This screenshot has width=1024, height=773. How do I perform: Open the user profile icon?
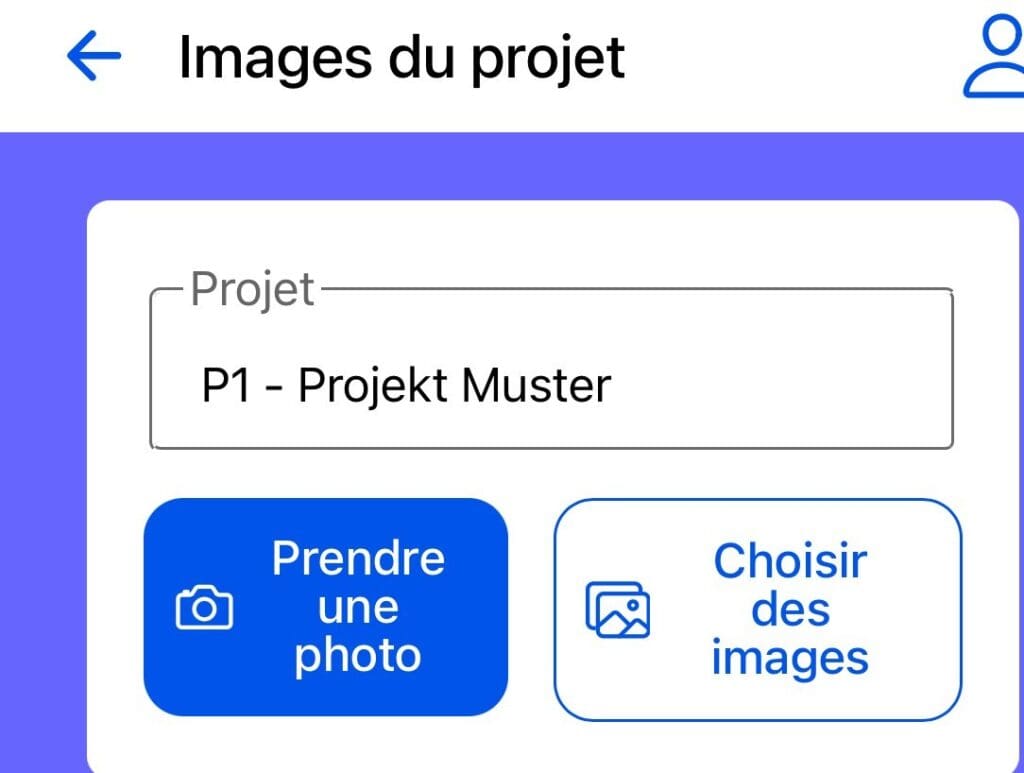pyautogui.click(x=995, y=57)
